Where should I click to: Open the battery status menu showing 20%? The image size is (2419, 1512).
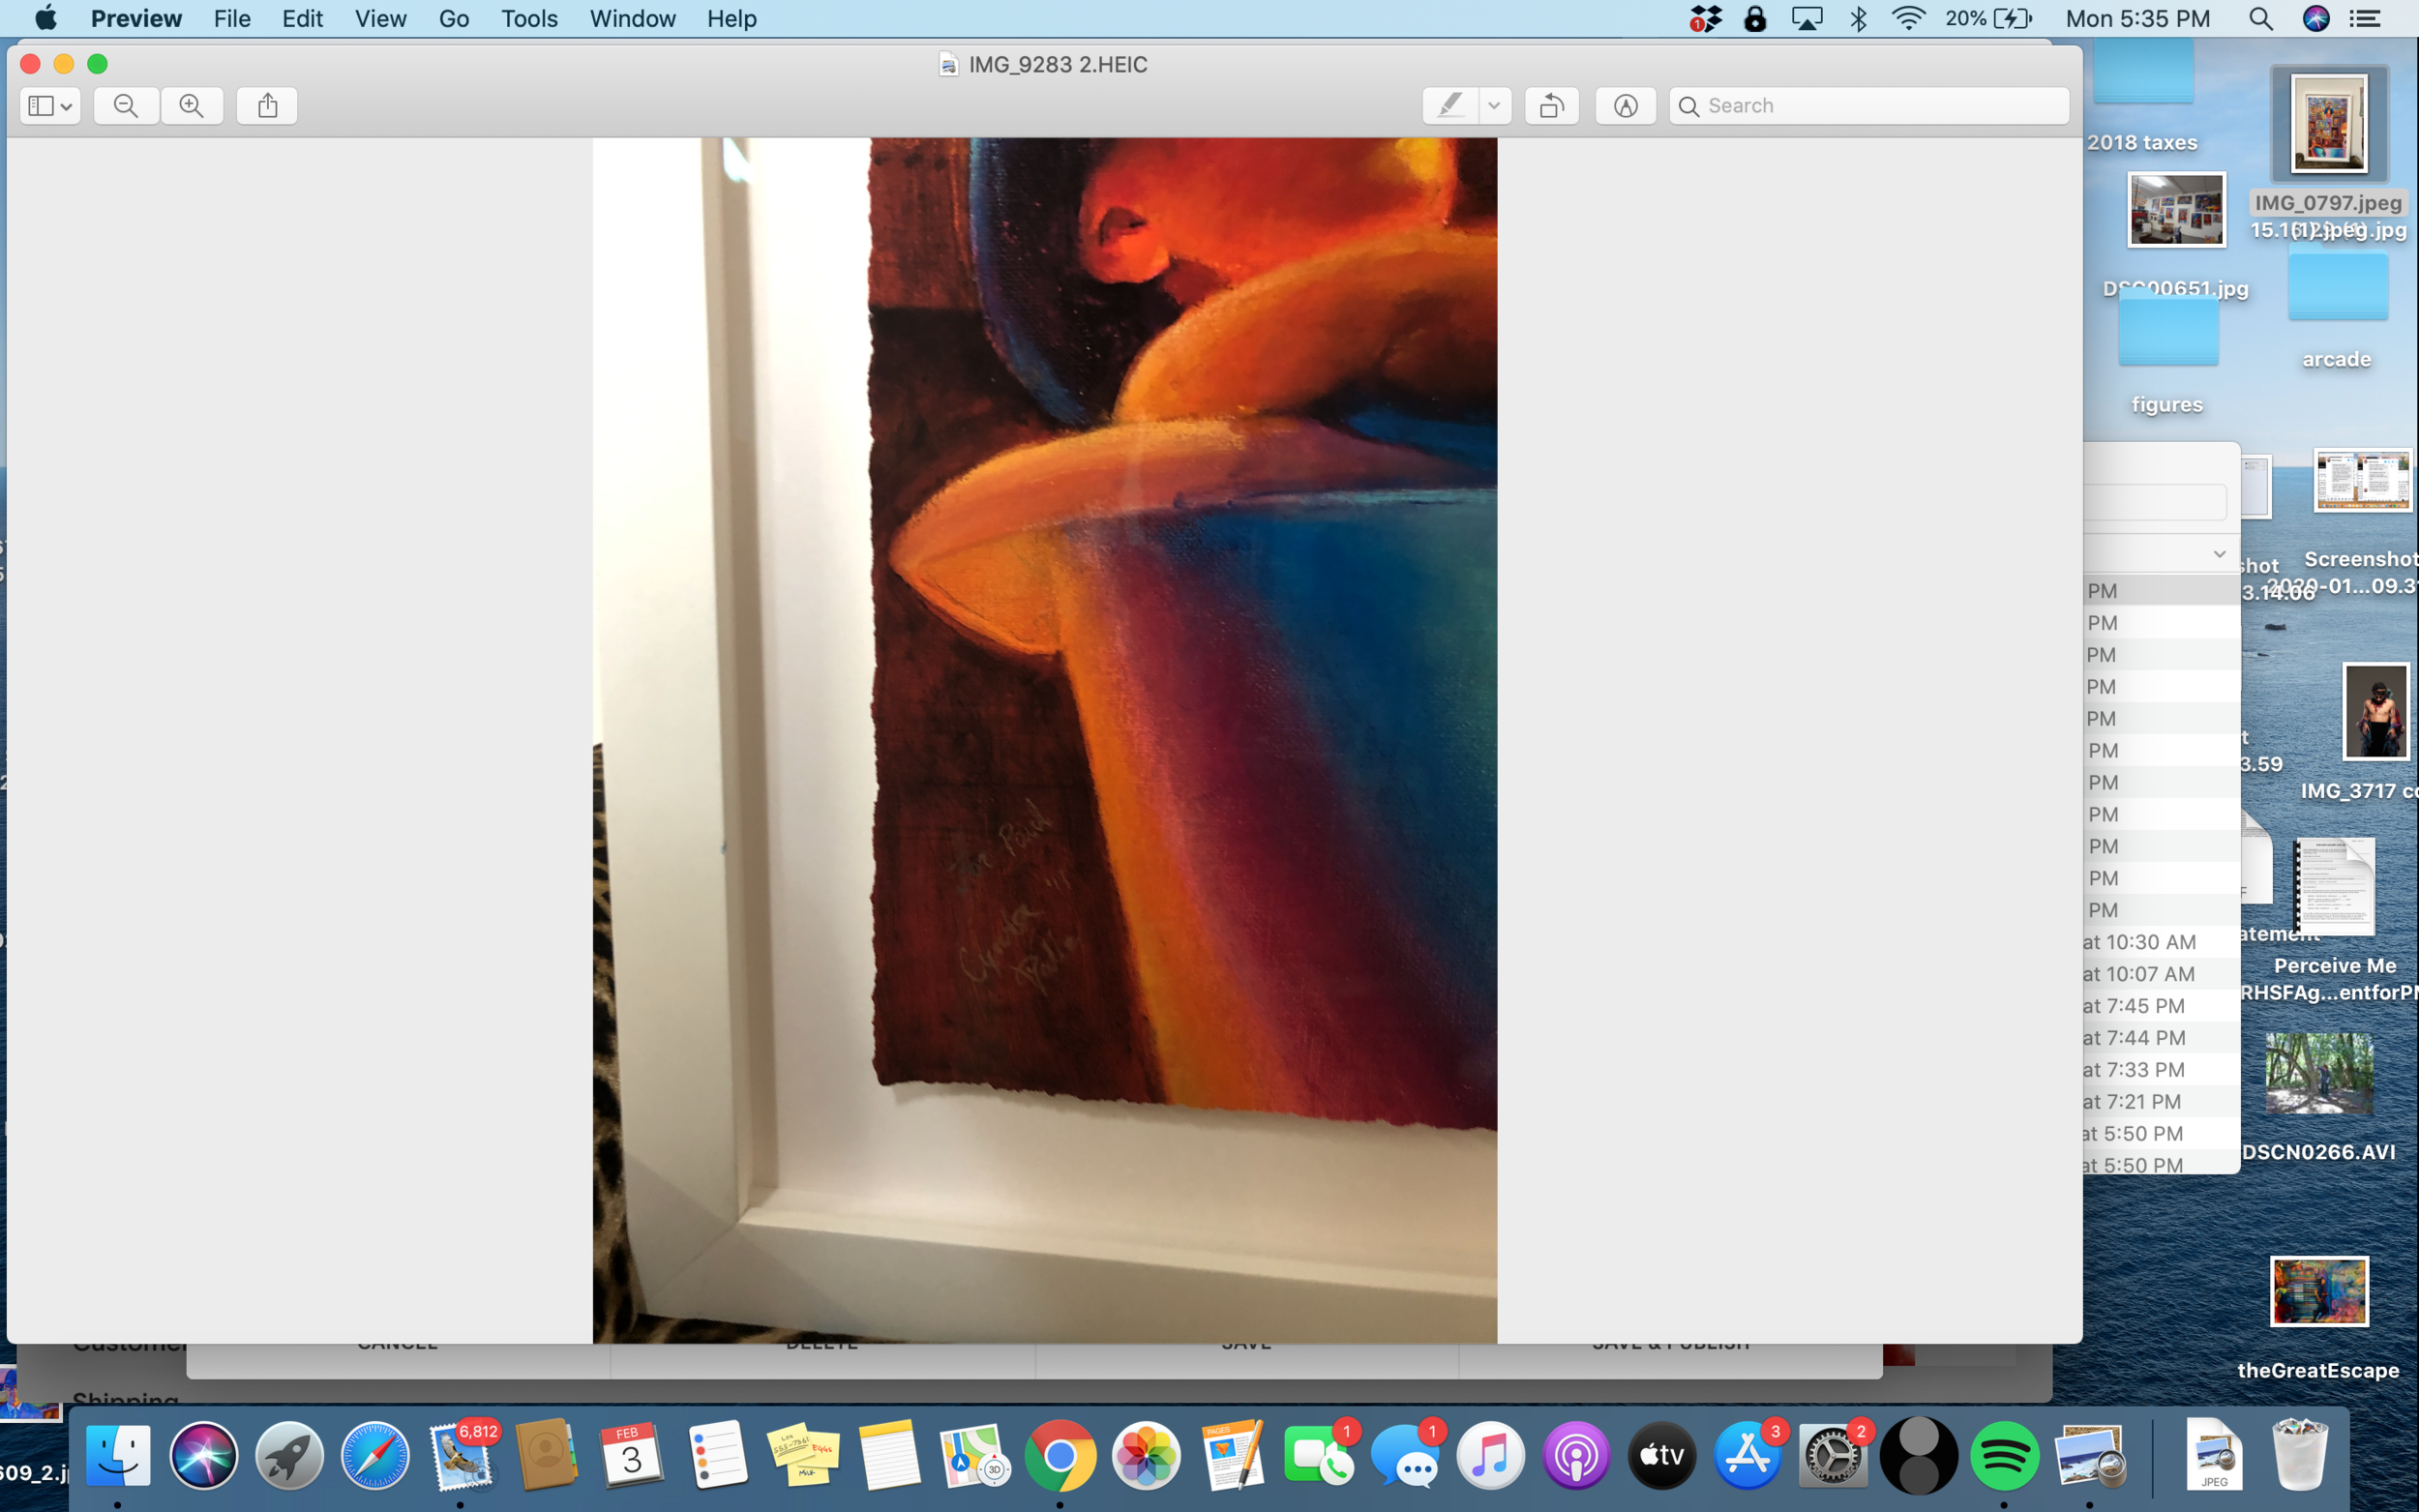tap(1989, 18)
